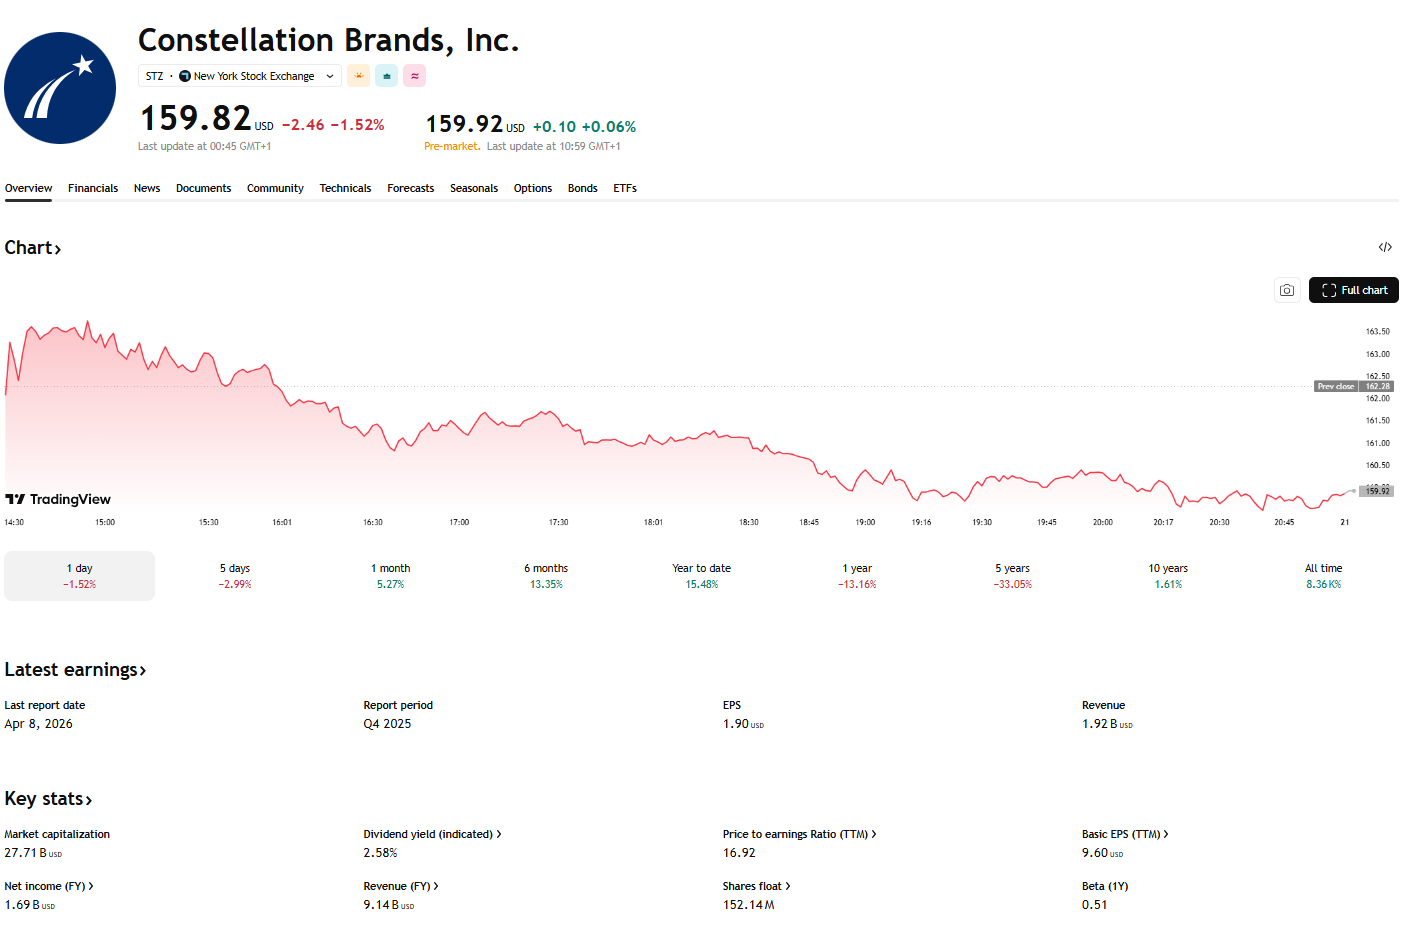Viewport: 1404px width, 925px height.
Task: Click the Dividend yield value 2.58%
Action: [380, 853]
